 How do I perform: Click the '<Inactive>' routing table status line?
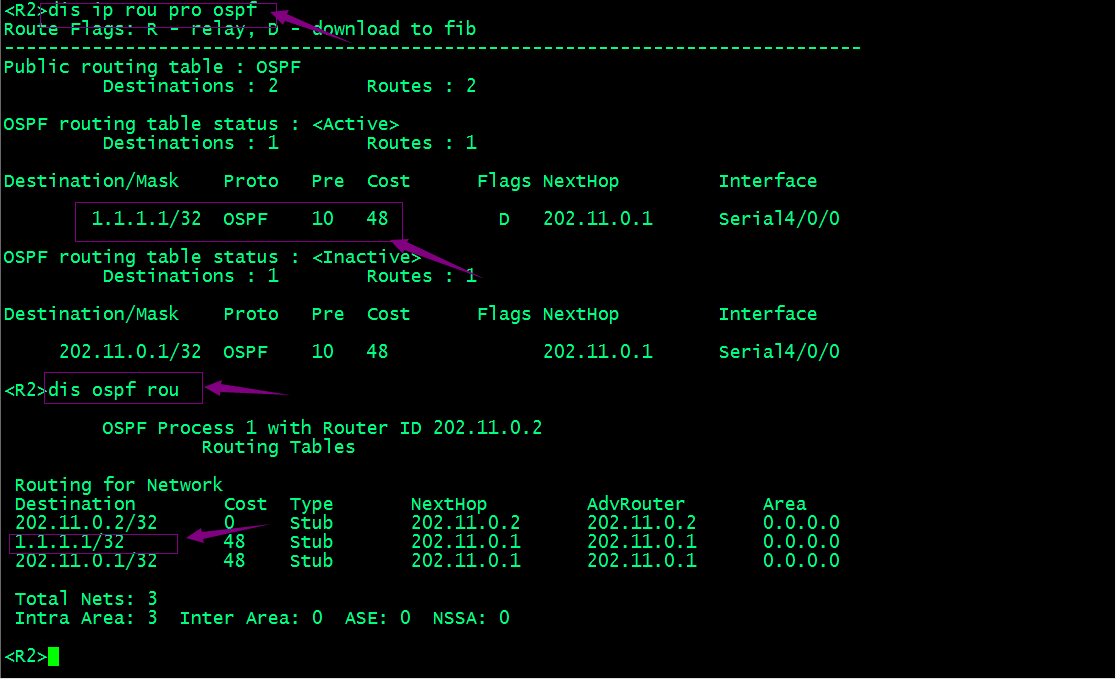coord(213,257)
